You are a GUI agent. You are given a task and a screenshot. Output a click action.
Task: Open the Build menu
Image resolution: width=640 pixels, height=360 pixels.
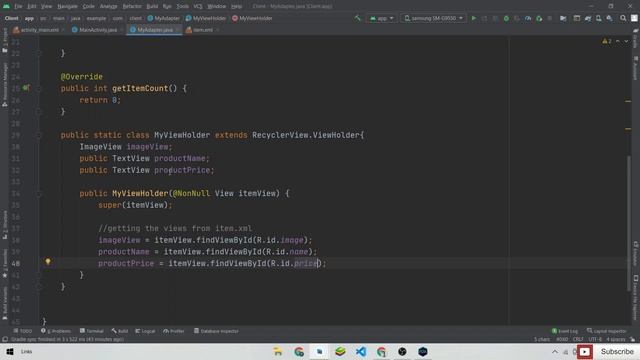point(152,6)
